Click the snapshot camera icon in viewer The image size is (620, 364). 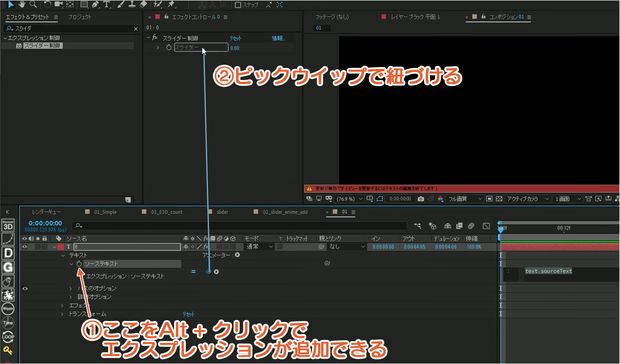point(421,199)
